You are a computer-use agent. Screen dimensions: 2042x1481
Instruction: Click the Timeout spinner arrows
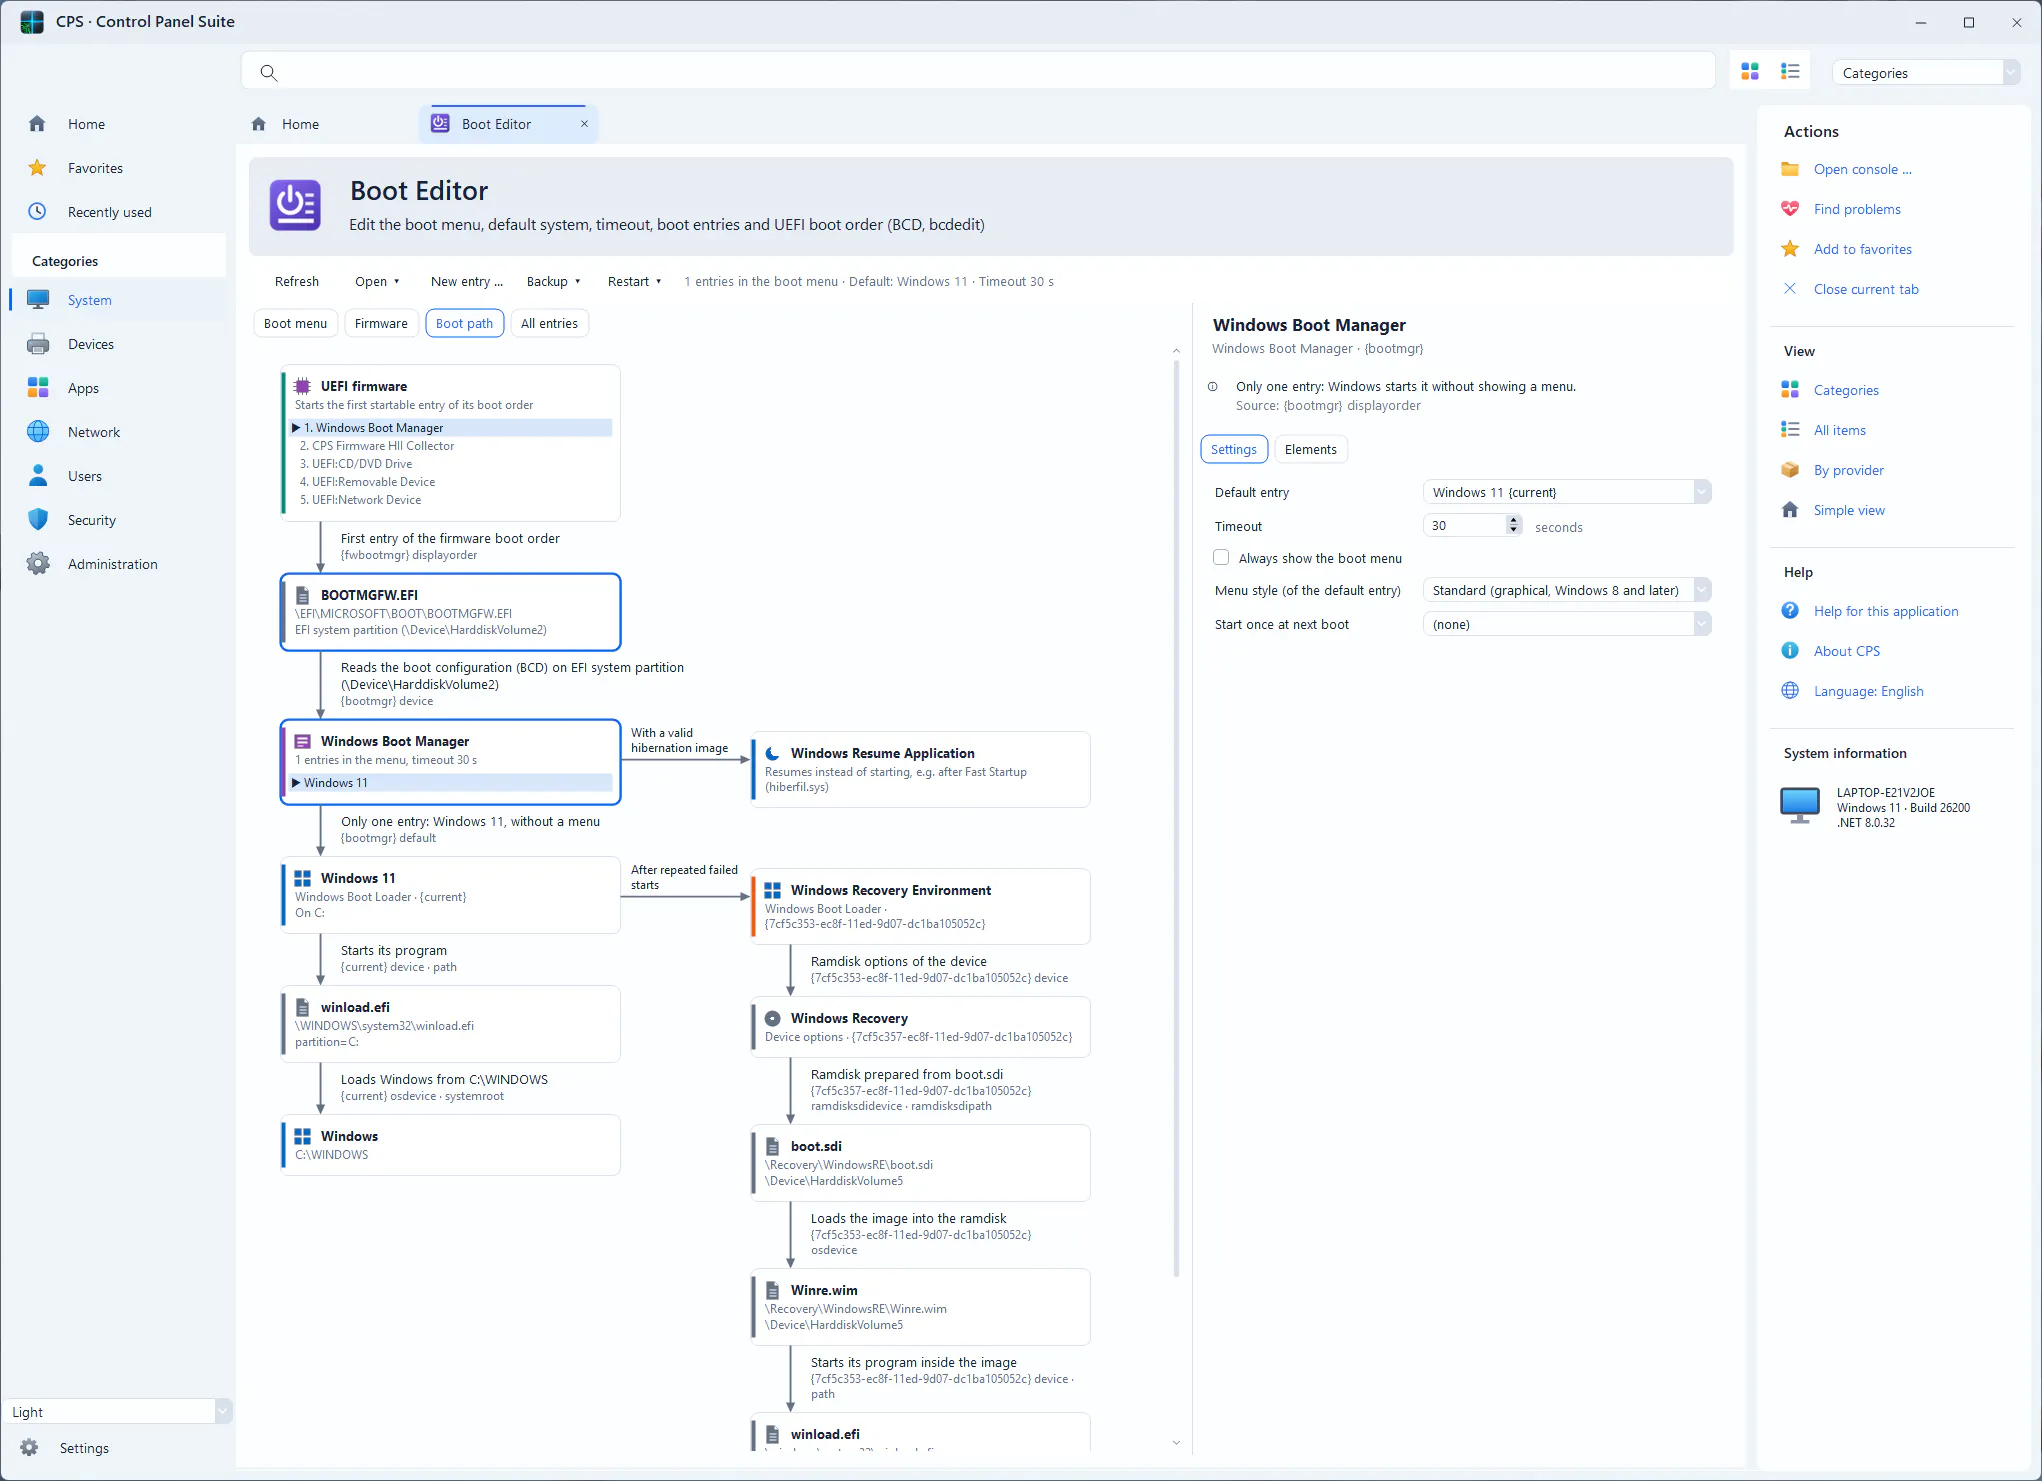click(x=1514, y=525)
